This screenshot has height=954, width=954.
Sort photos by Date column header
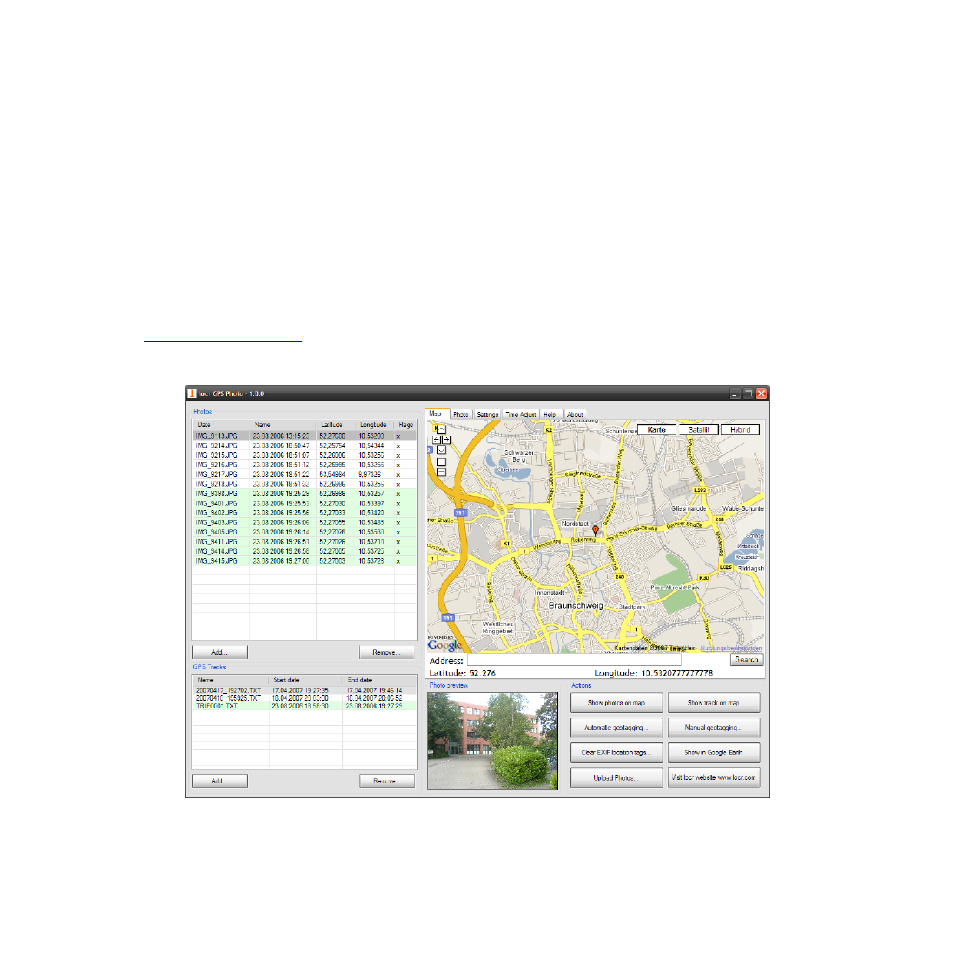(220, 425)
